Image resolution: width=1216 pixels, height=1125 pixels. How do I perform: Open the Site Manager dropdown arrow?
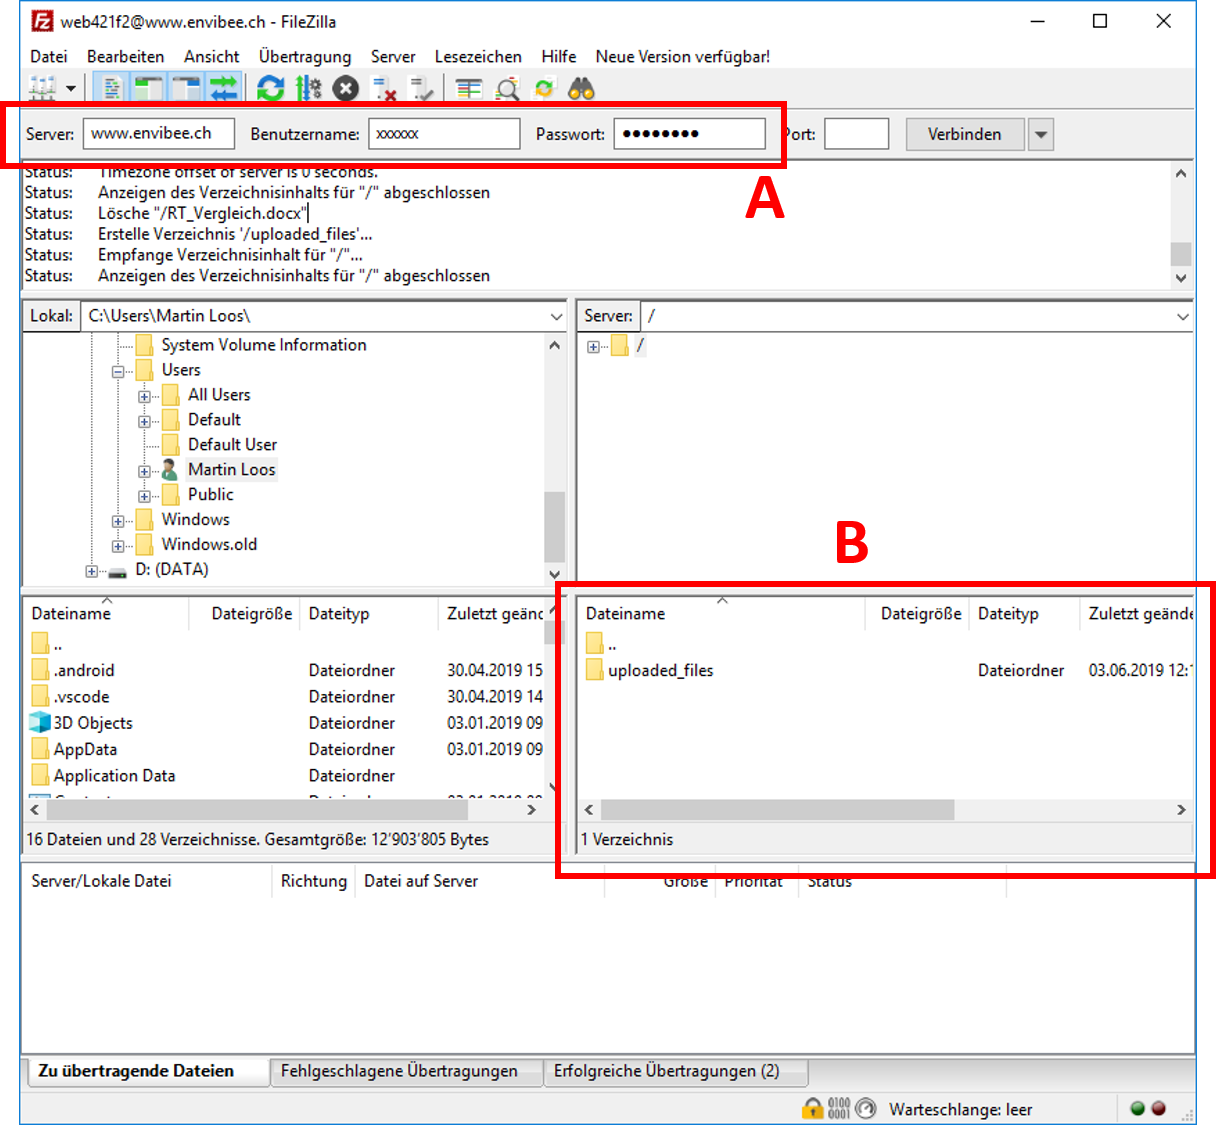click(71, 89)
